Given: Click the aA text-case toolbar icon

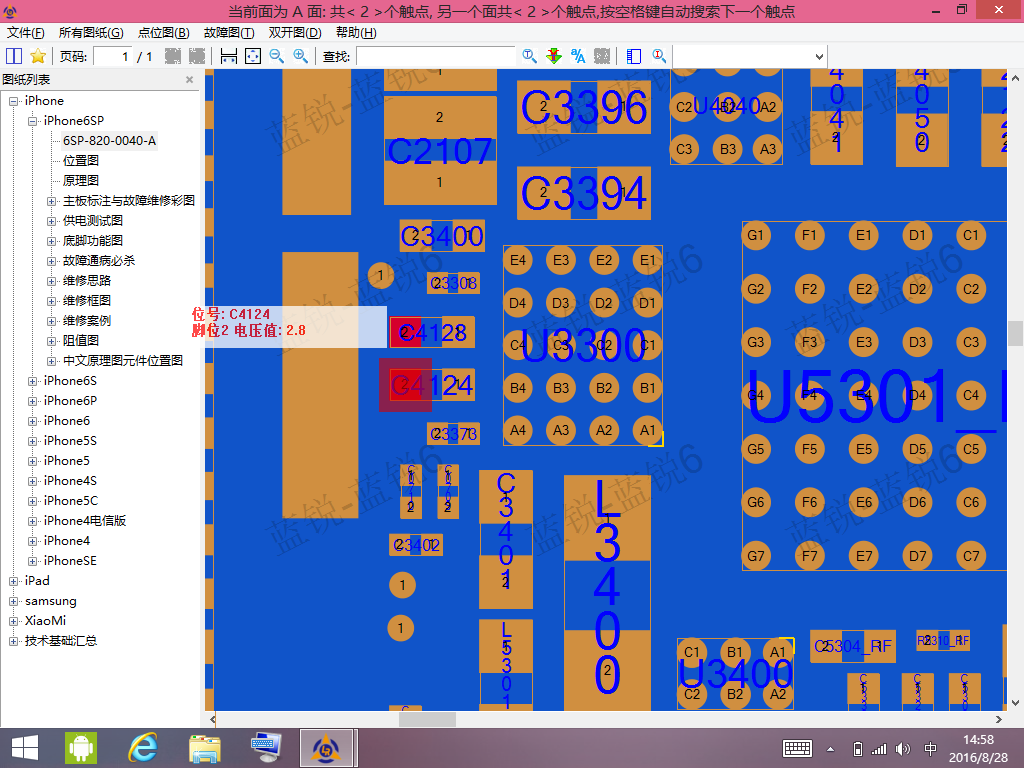Looking at the screenshot, I should point(578,57).
